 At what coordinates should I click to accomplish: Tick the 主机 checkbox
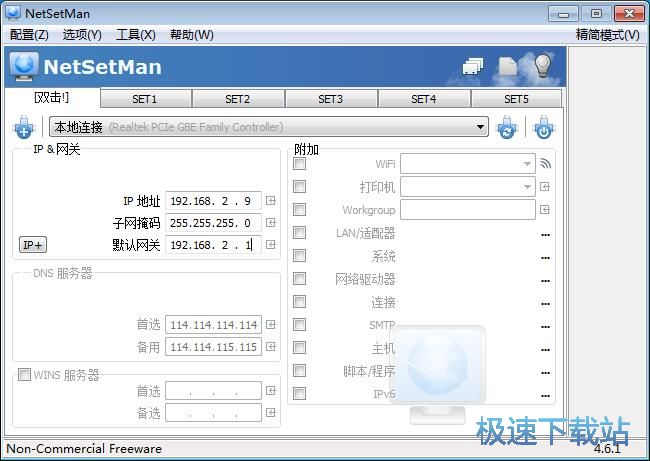[x=299, y=347]
